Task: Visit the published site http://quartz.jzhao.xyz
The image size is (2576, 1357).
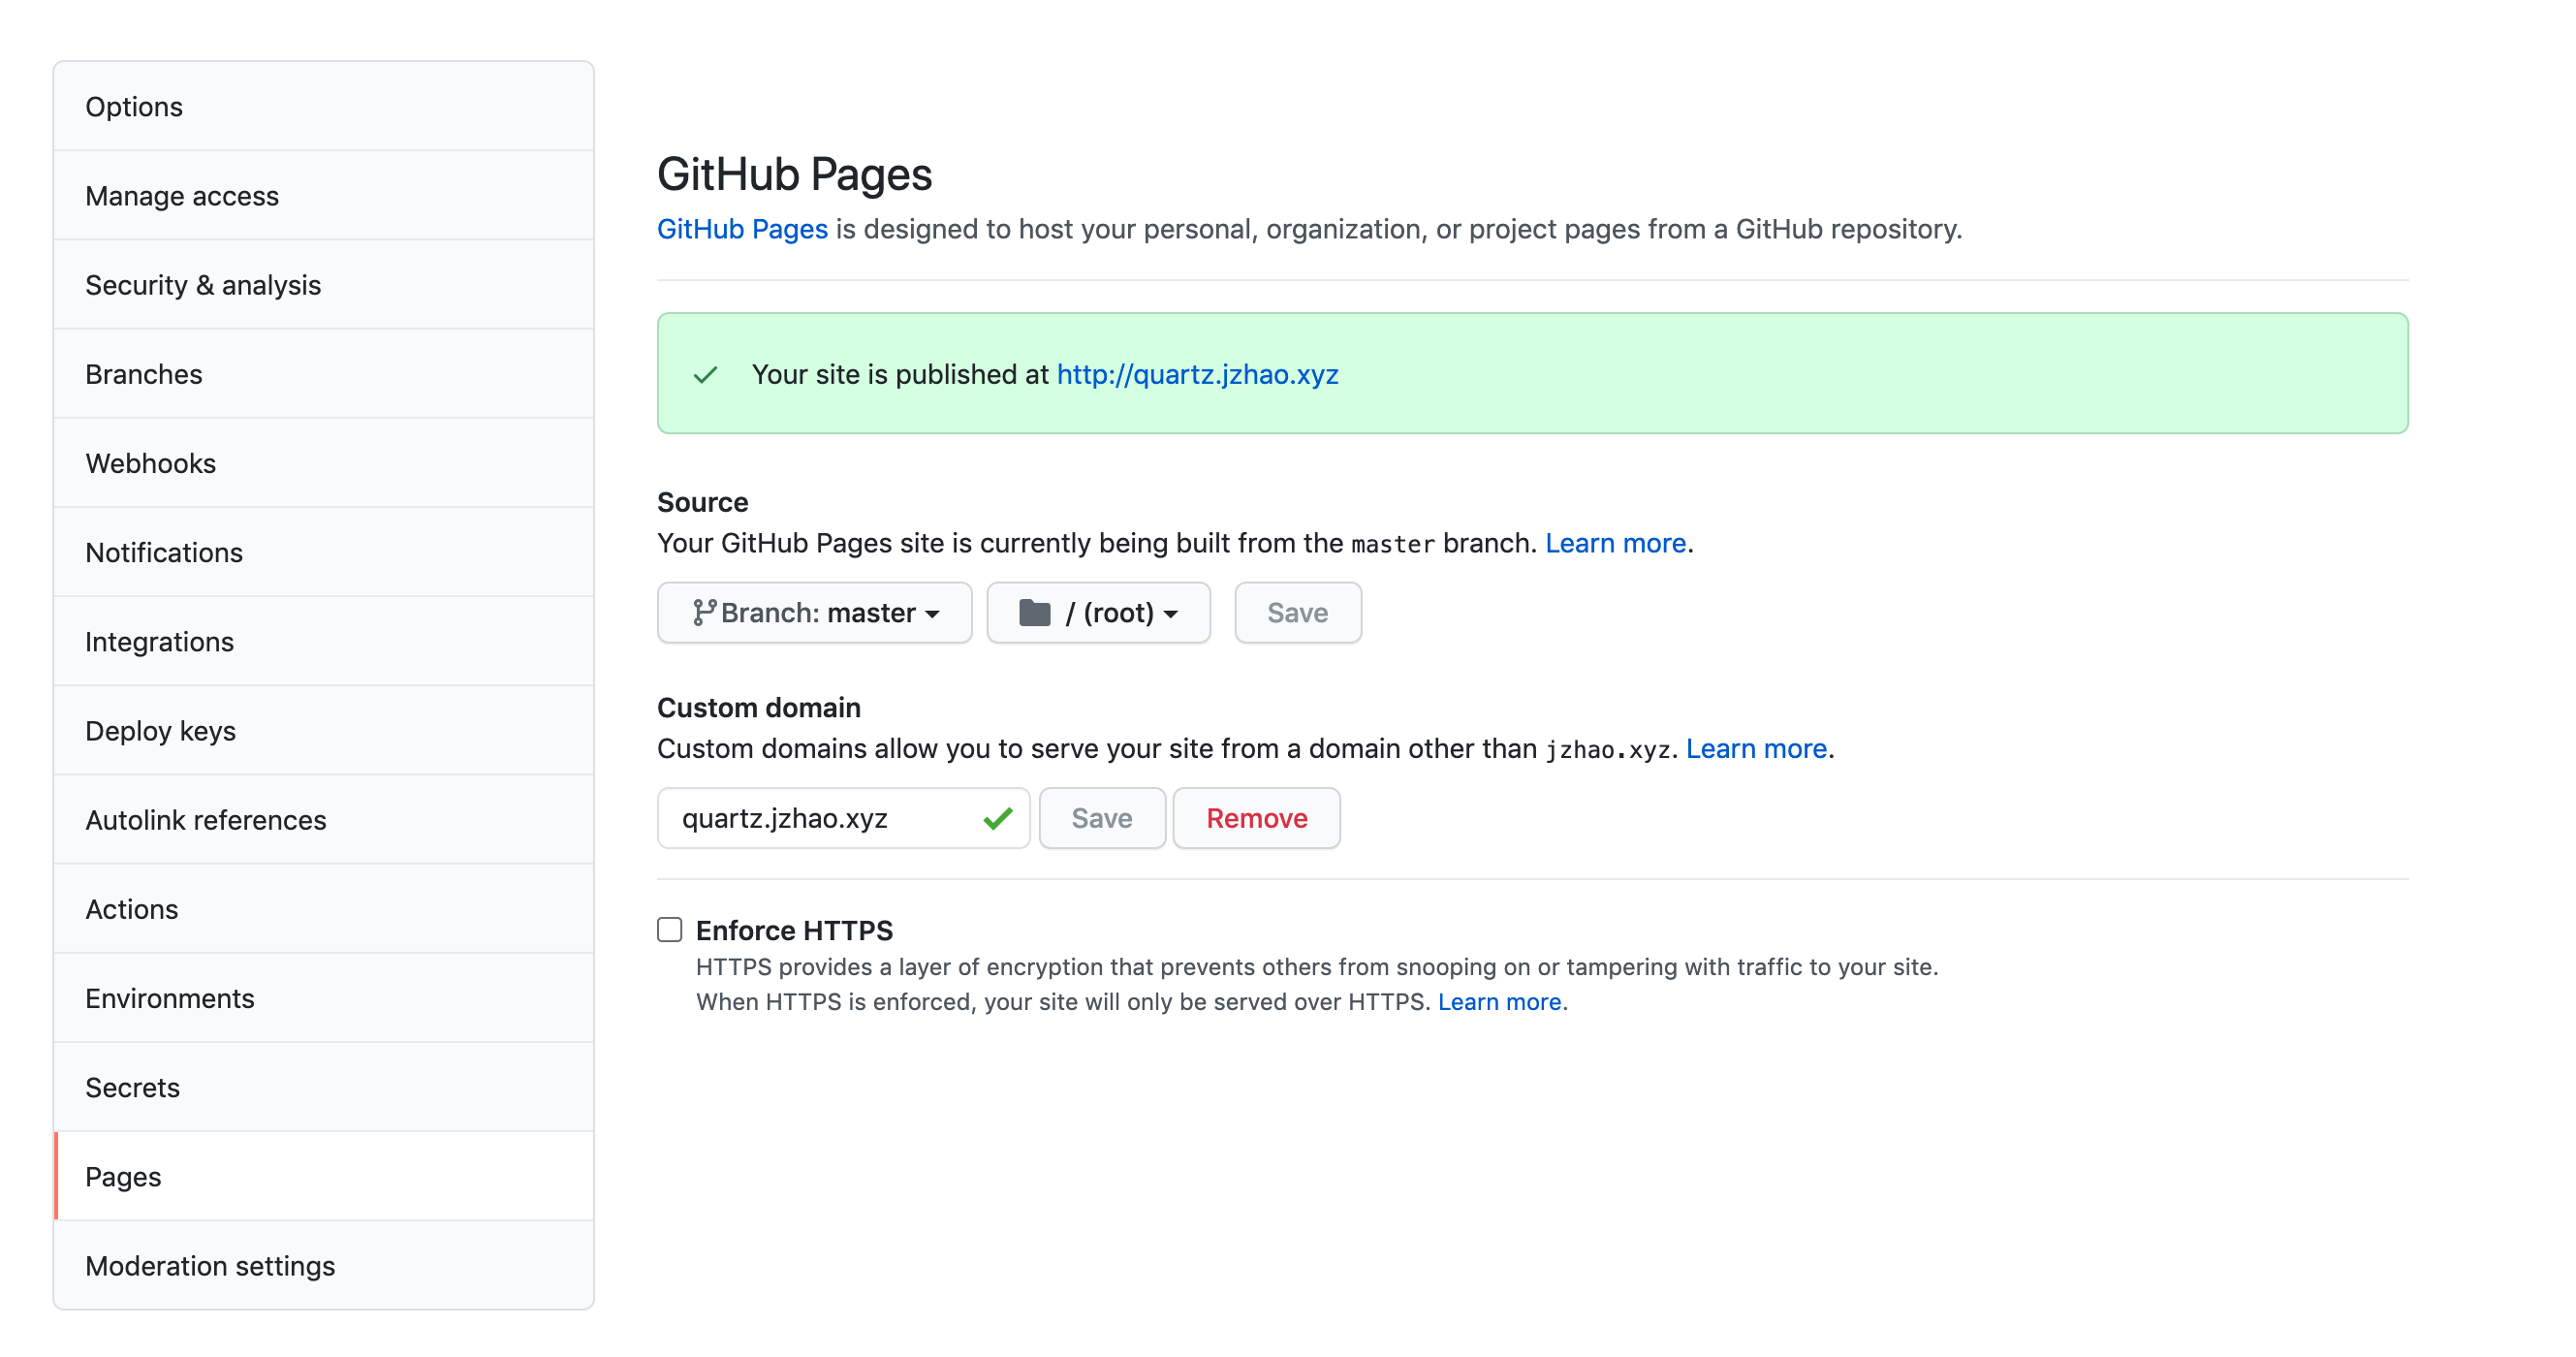Action: pyautogui.click(x=1197, y=374)
